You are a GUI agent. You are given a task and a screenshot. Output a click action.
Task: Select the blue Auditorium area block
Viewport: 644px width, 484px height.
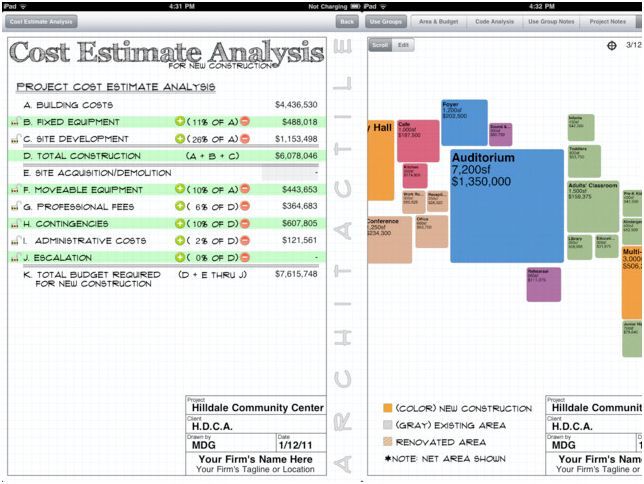click(507, 205)
